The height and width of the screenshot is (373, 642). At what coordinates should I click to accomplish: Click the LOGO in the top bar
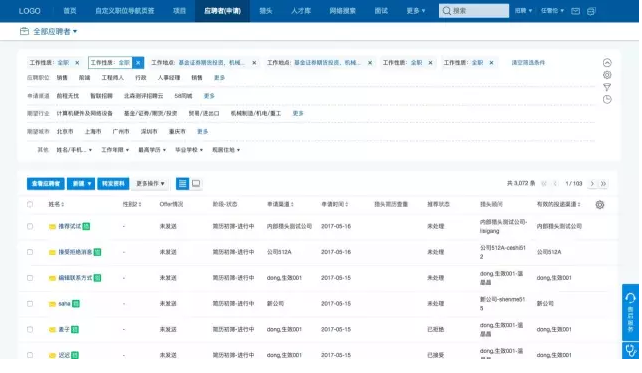coord(29,11)
